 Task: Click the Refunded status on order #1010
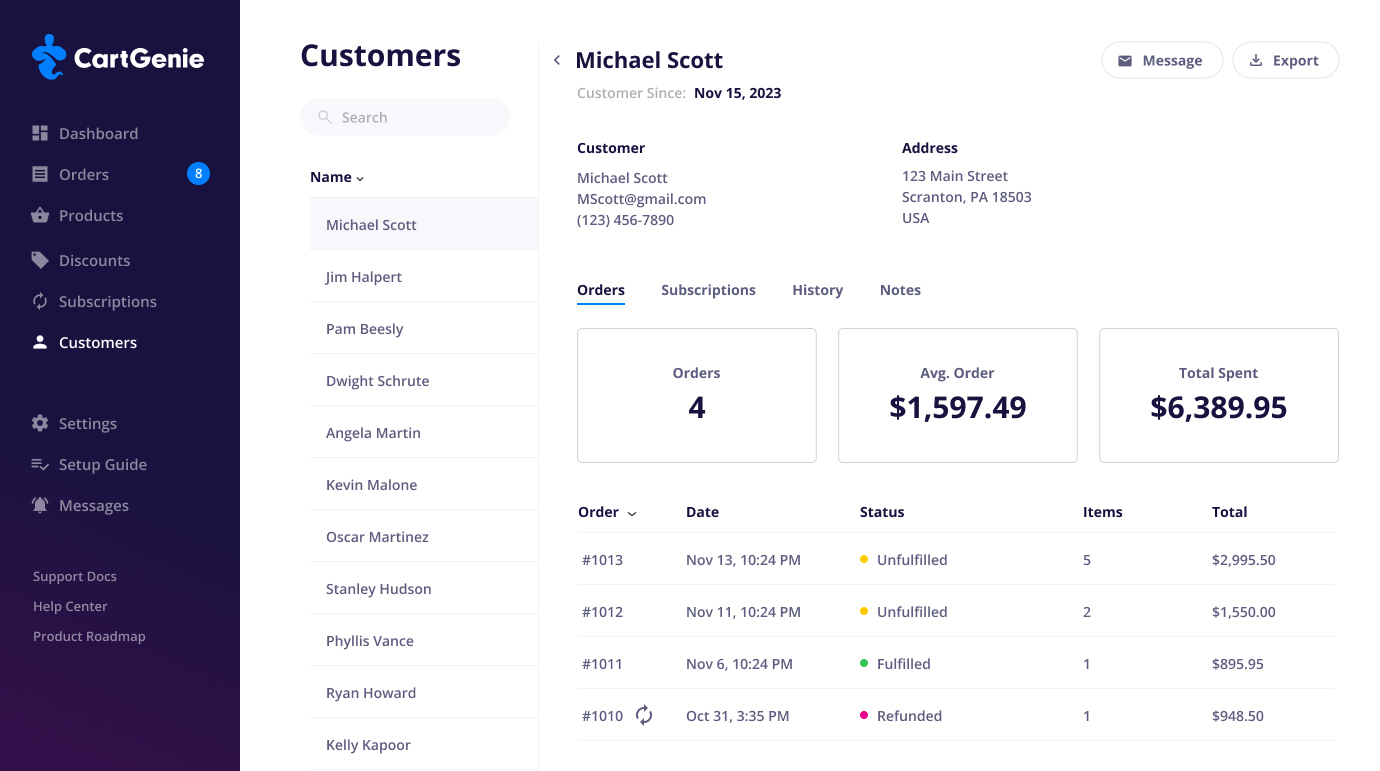pos(901,715)
